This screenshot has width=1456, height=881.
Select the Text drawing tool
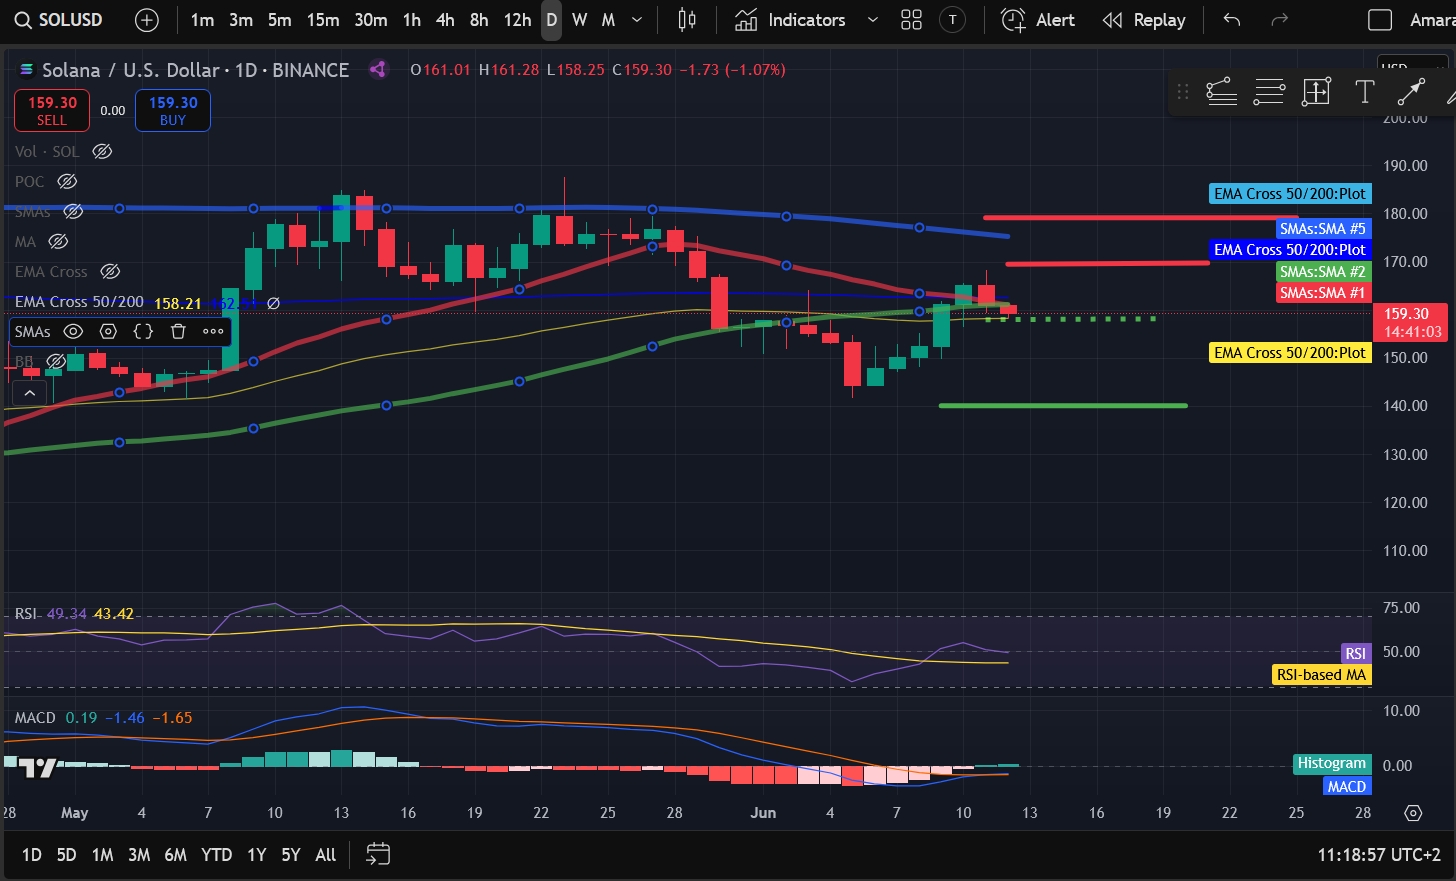pos(1364,92)
